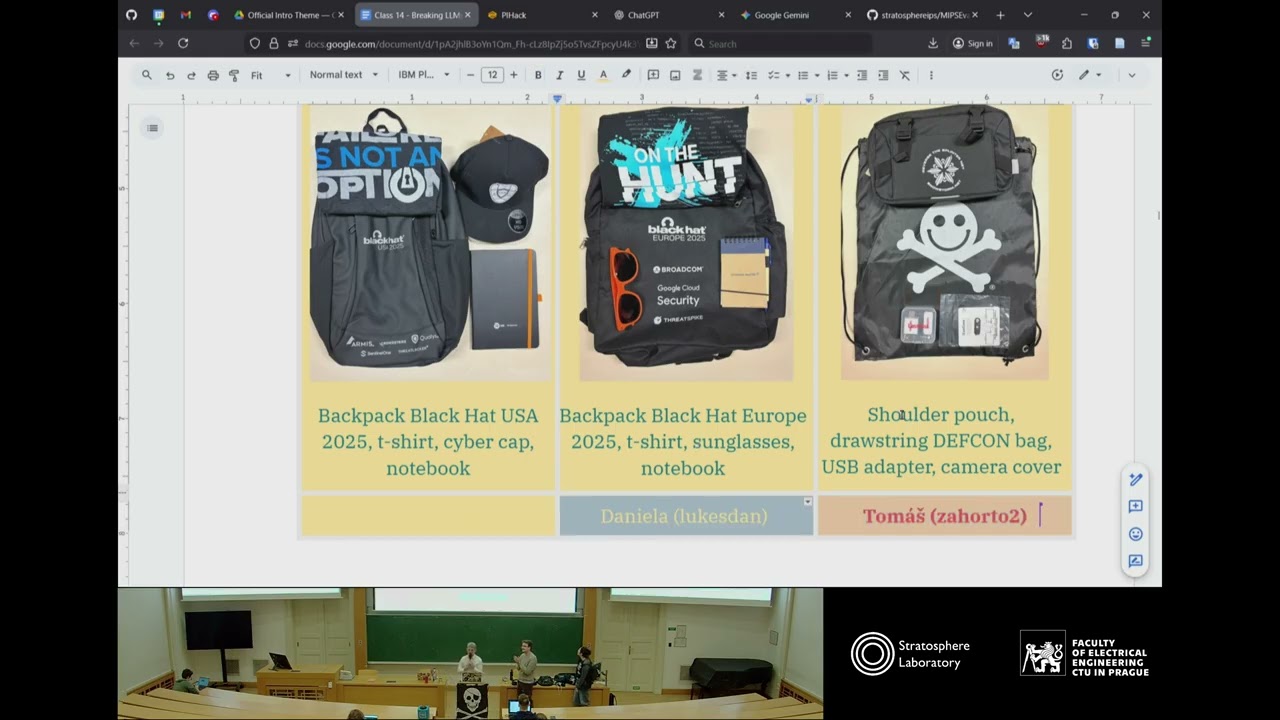Open the highlight color picker
This screenshot has height=720, width=1280.
click(x=626, y=75)
